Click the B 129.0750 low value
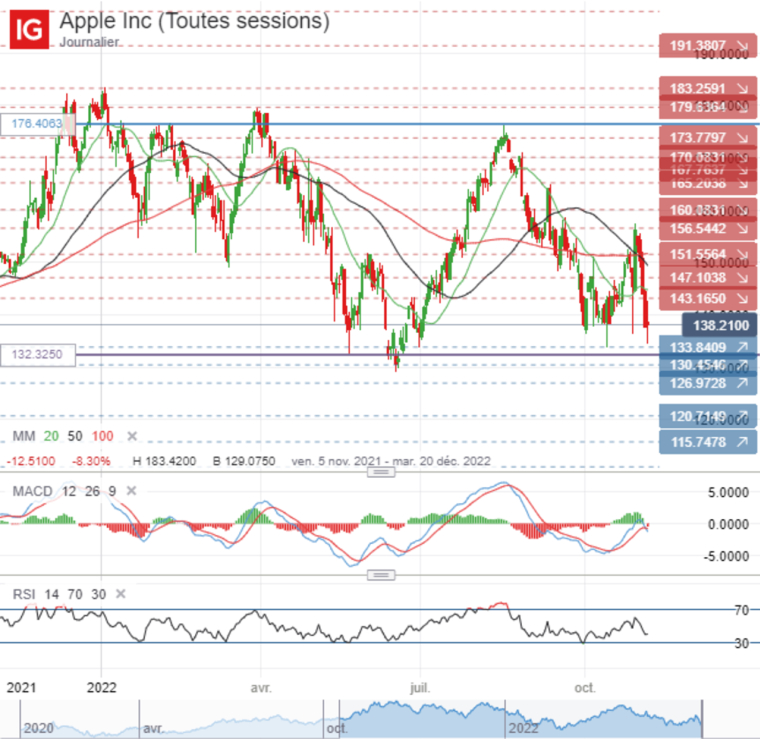Image resolution: width=760 pixels, height=739 pixels. (x=244, y=461)
